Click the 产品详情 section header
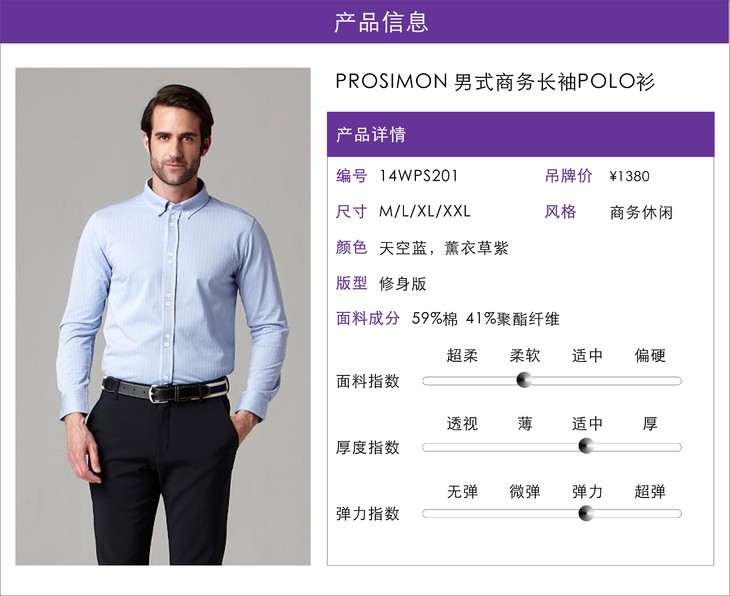Image resolution: width=730 pixels, height=596 pixels. tap(520, 134)
